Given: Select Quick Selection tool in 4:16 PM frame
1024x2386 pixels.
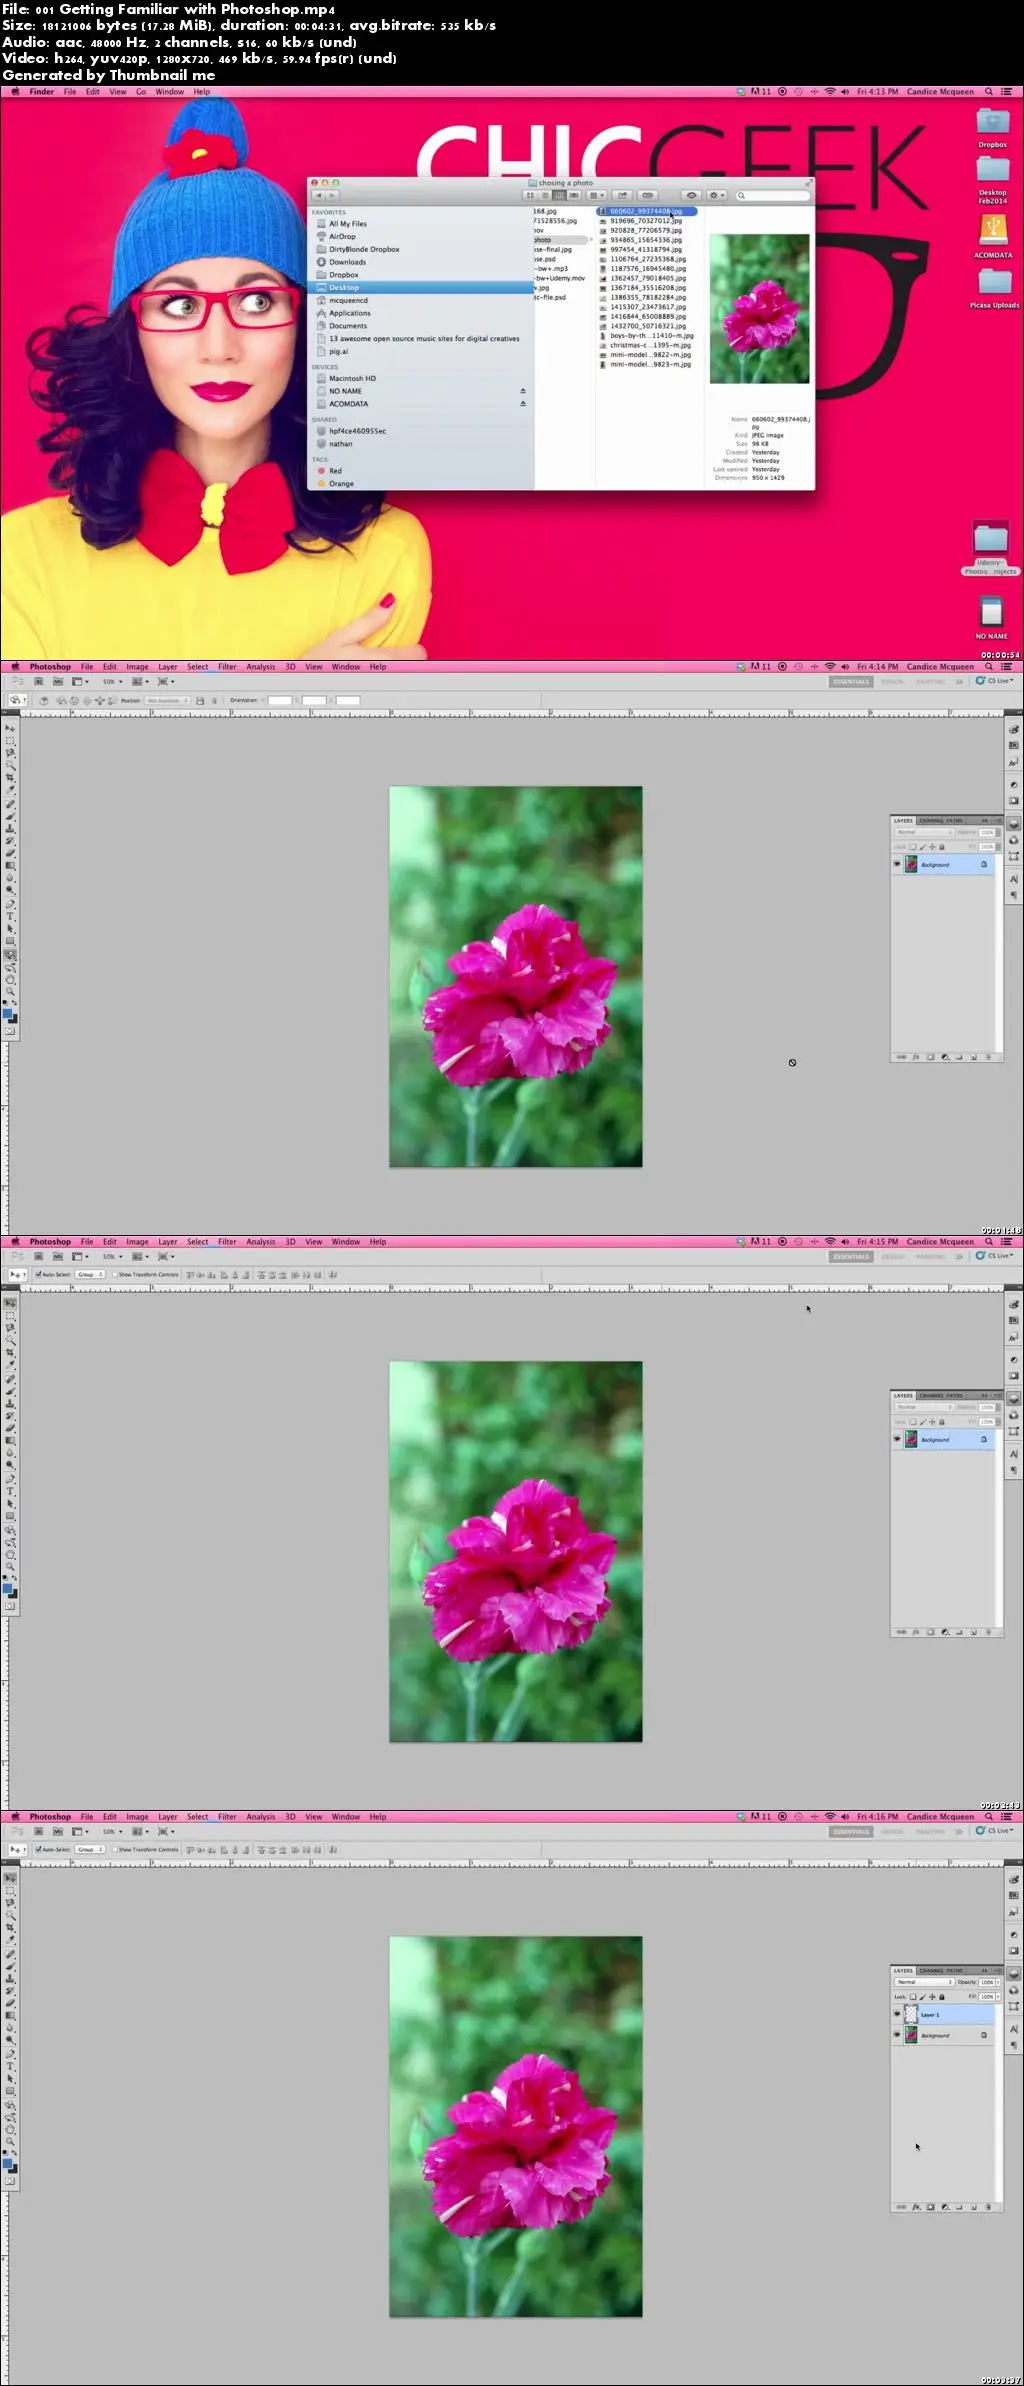Looking at the screenshot, I should click(10, 1914).
